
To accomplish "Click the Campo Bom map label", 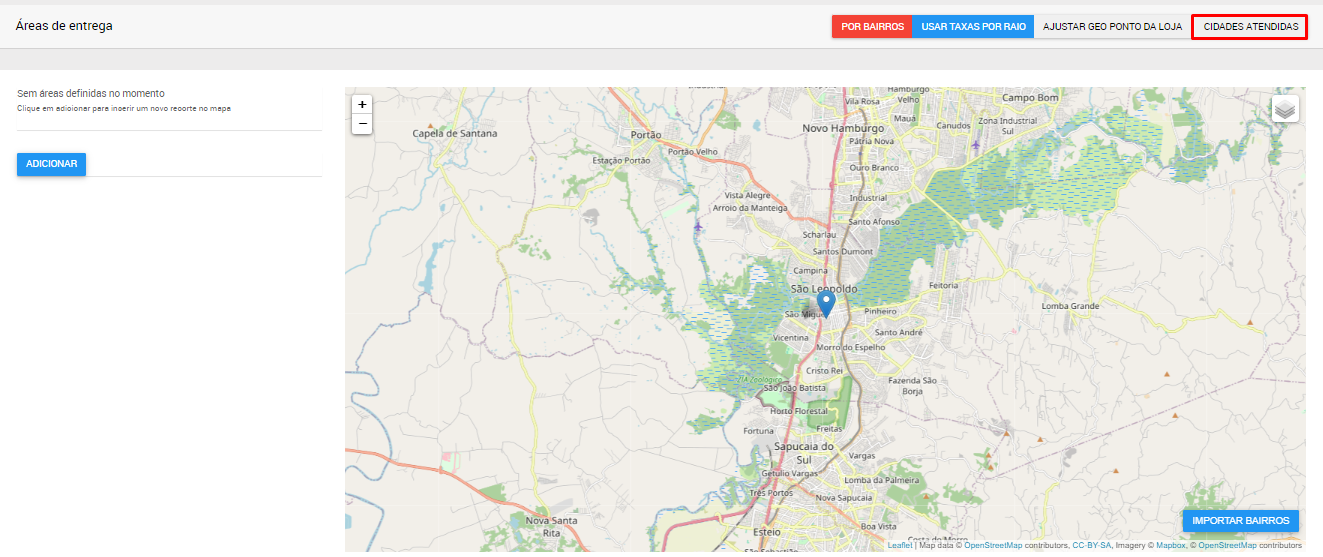I will click(1030, 98).
